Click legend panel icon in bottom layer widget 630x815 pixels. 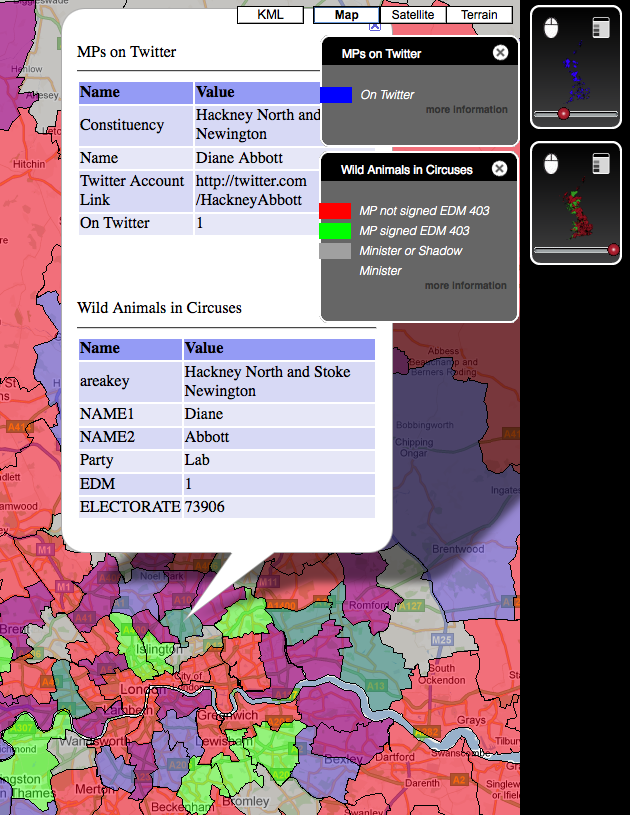(x=601, y=164)
